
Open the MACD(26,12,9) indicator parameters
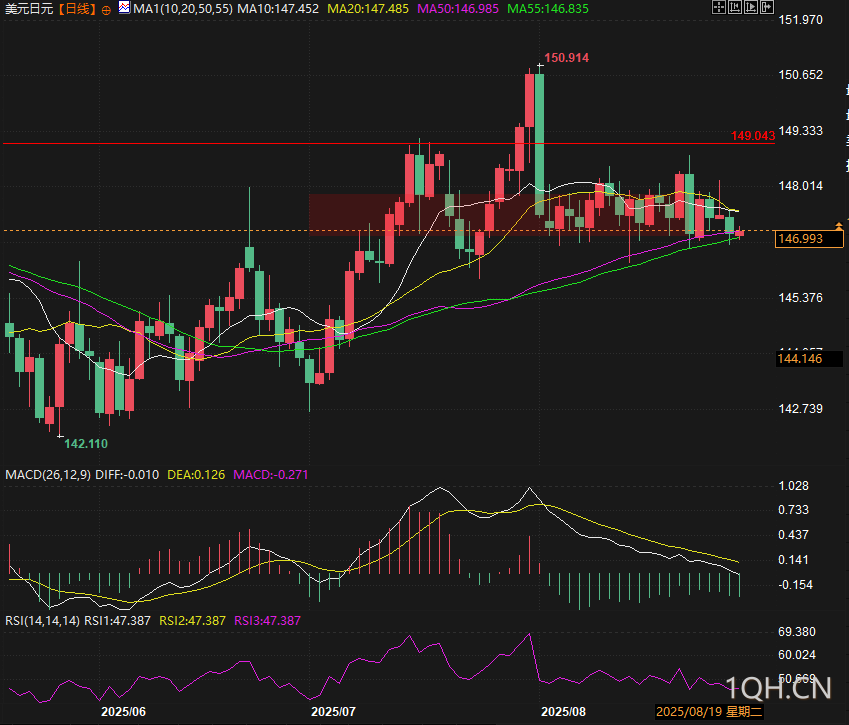click(47, 473)
